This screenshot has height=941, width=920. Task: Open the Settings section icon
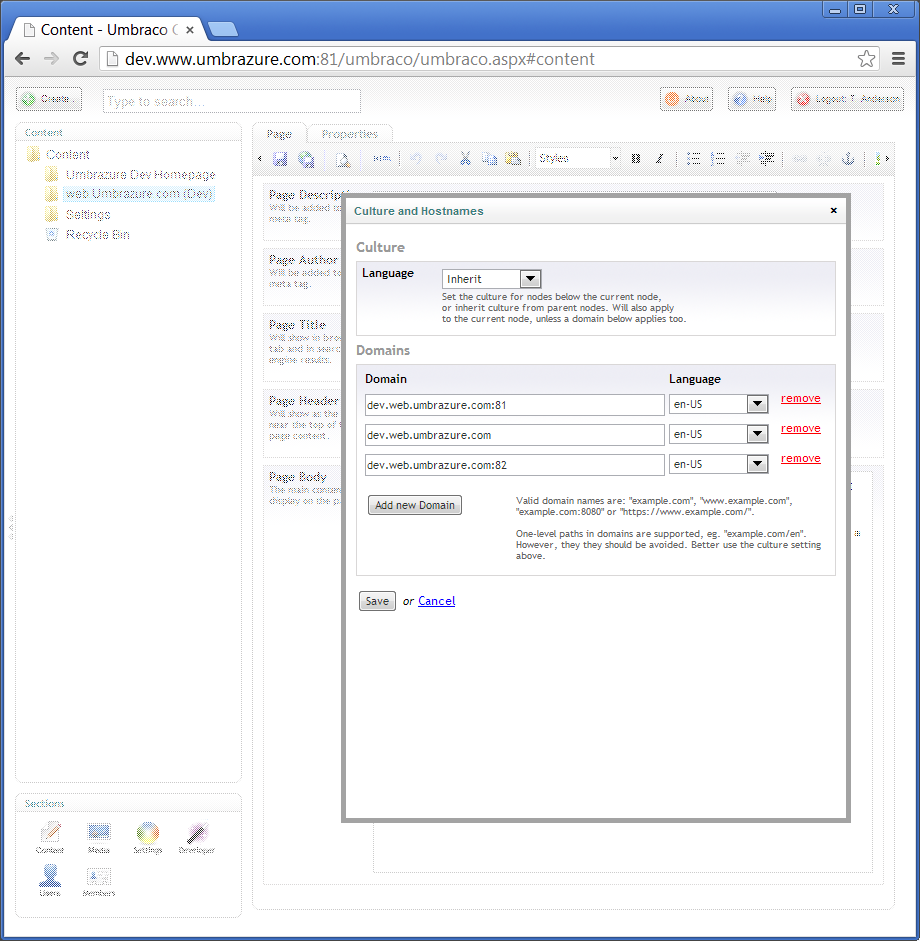click(x=147, y=835)
